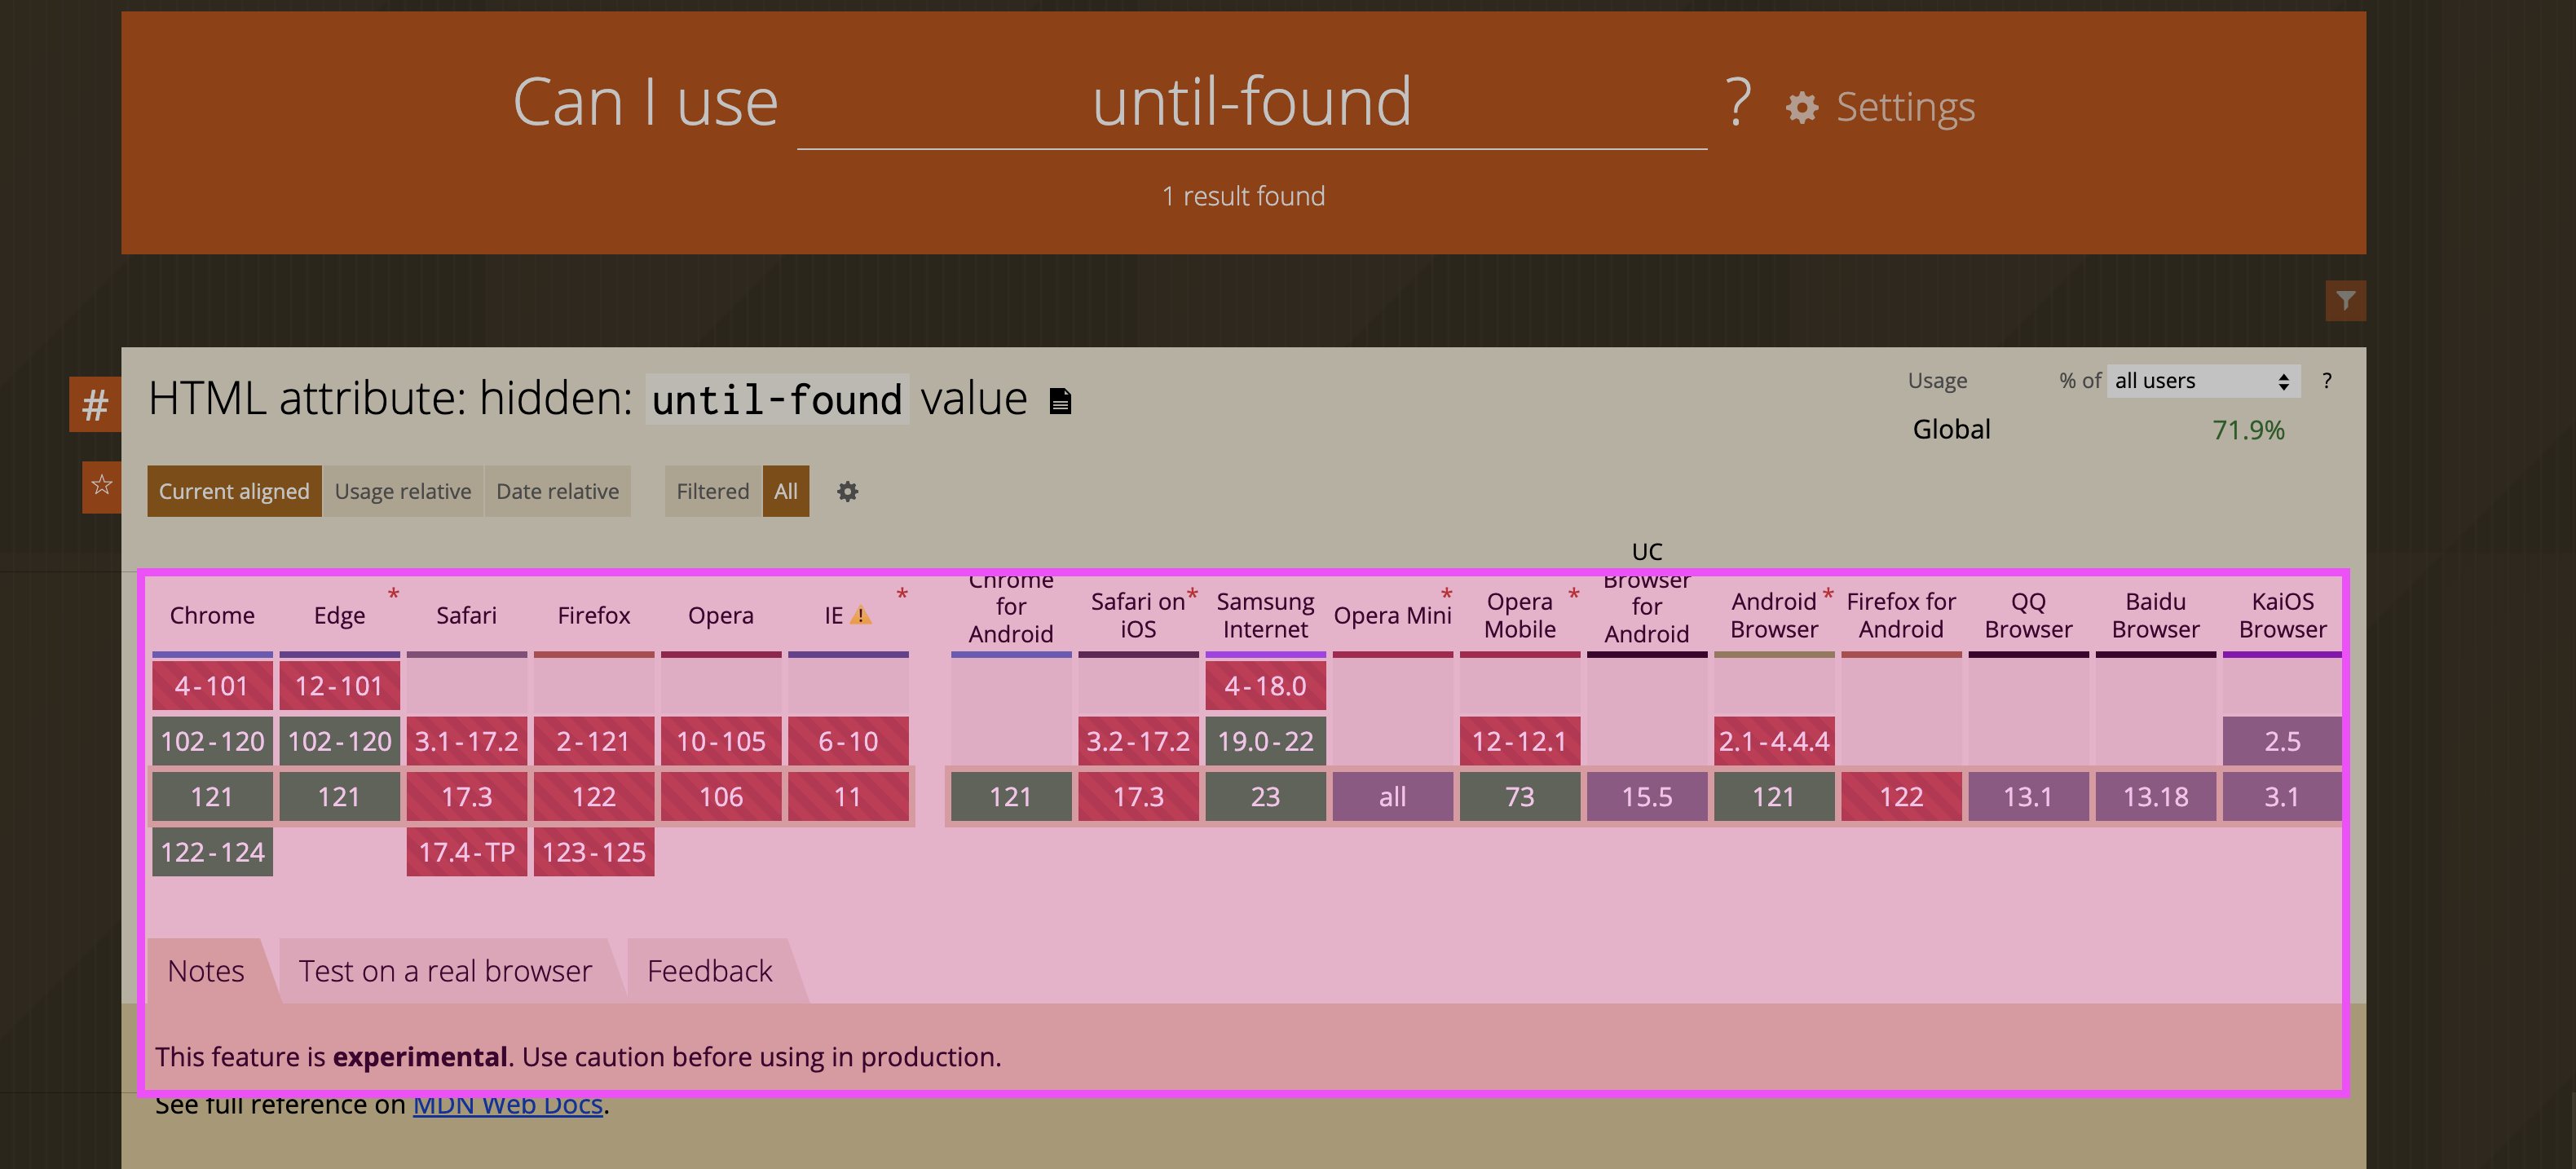Open the spec document icon
Image resolution: width=2576 pixels, height=1169 pixels.
pos(1060,401)
